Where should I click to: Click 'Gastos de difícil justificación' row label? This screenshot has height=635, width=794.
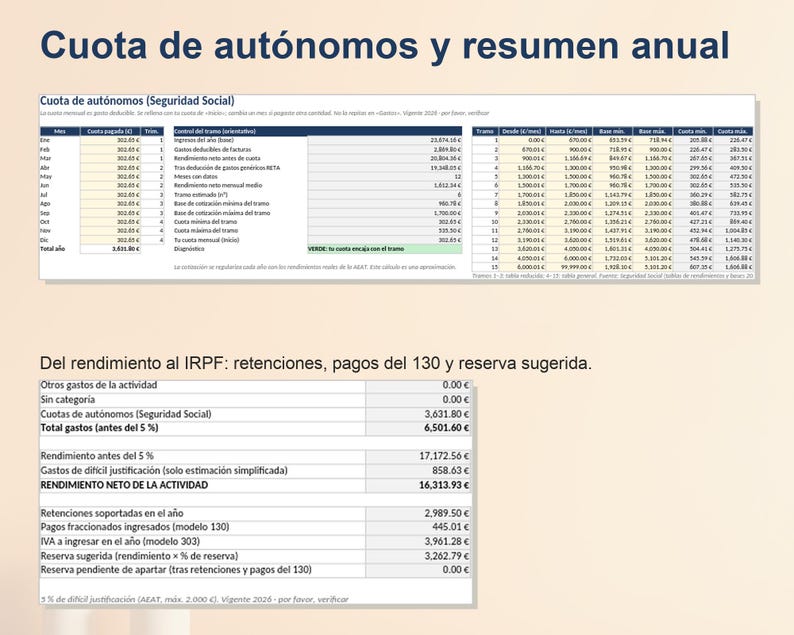tap(164, 470)
